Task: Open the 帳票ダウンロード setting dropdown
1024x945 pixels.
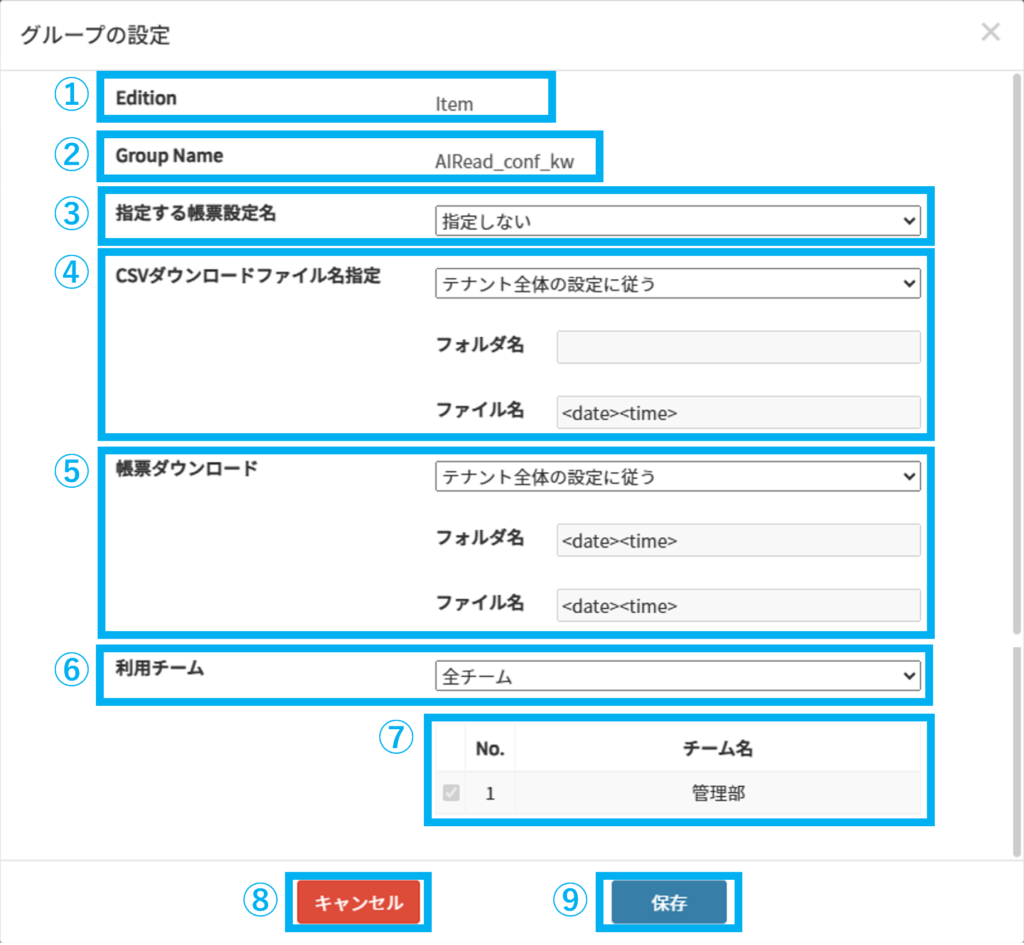Action: click(677, 478)
